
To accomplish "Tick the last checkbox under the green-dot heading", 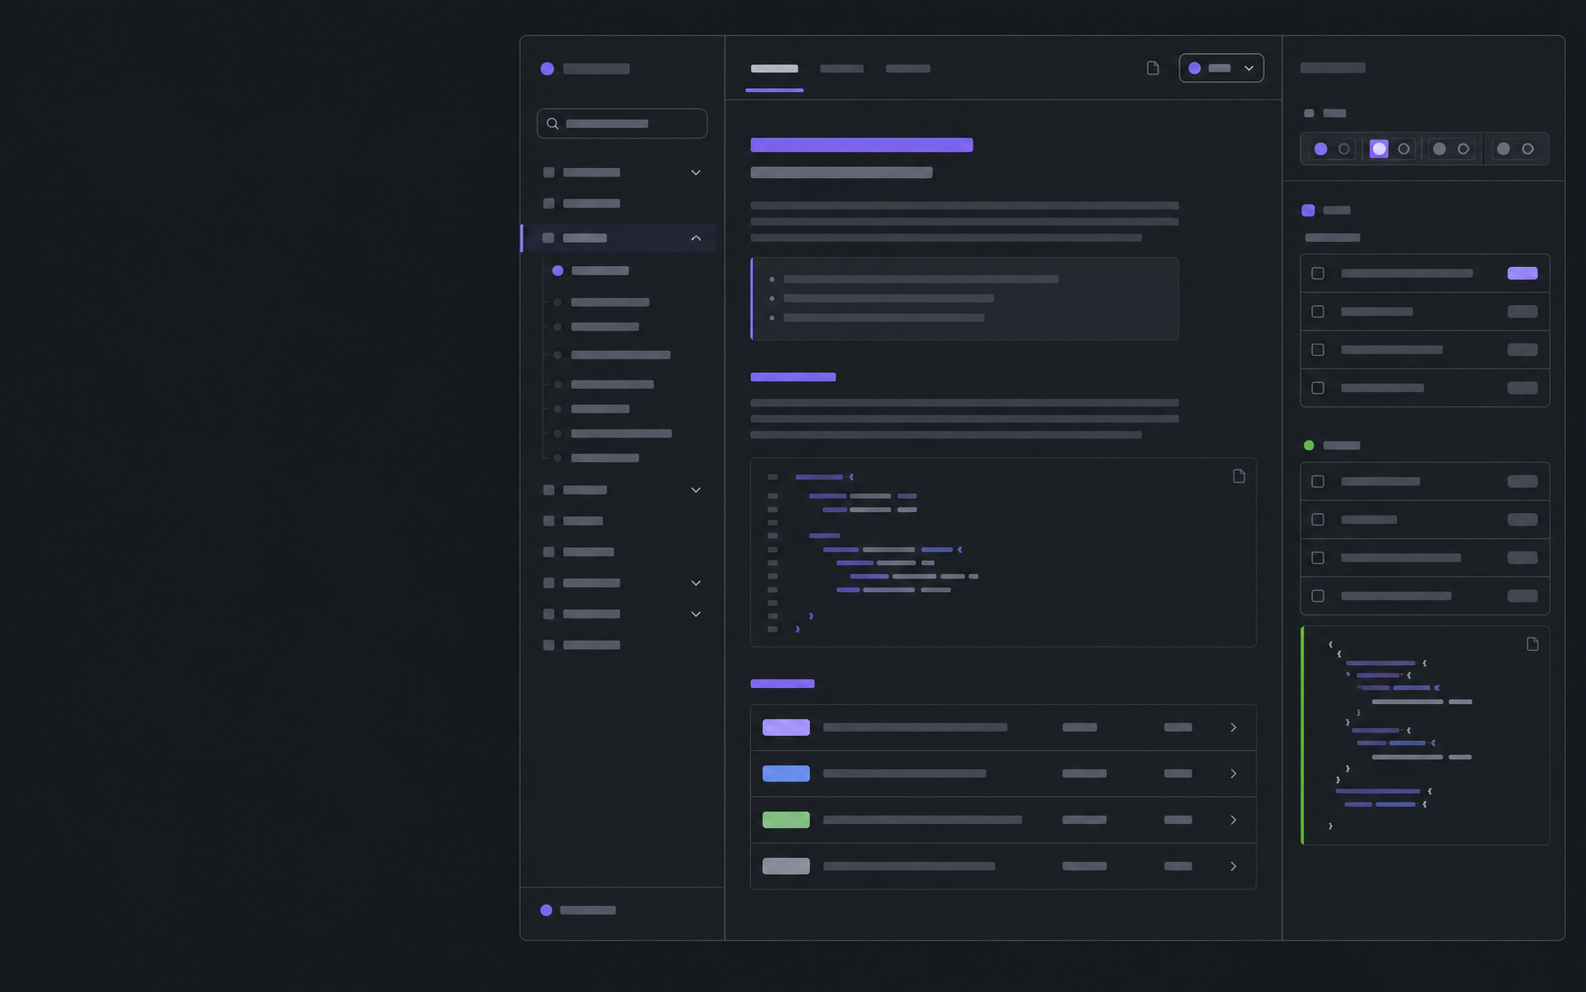I will pos(1318,596).
